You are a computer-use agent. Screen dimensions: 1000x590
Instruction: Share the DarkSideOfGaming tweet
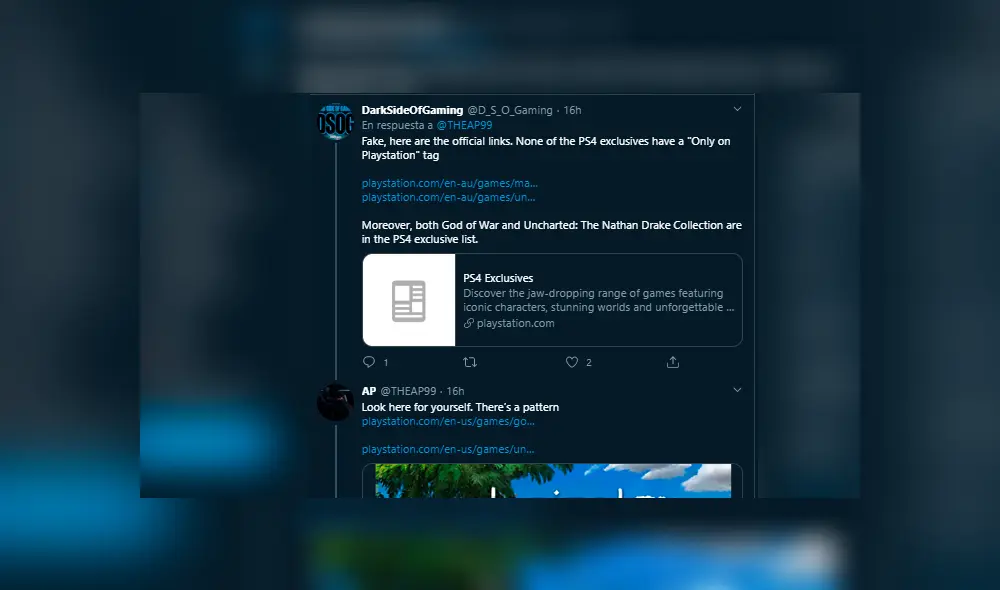(x=673, y=362)
